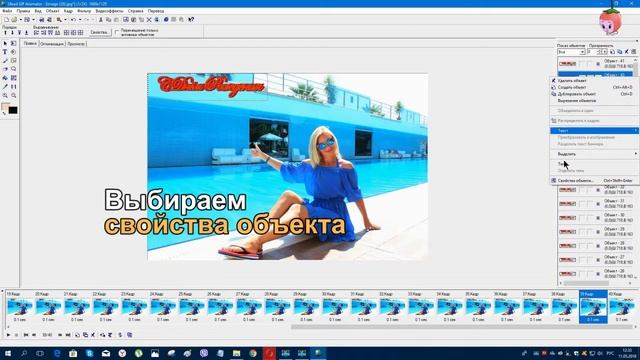Open the Object menu in the menu bar
The image size is (640, 360).
click(52, 11)
